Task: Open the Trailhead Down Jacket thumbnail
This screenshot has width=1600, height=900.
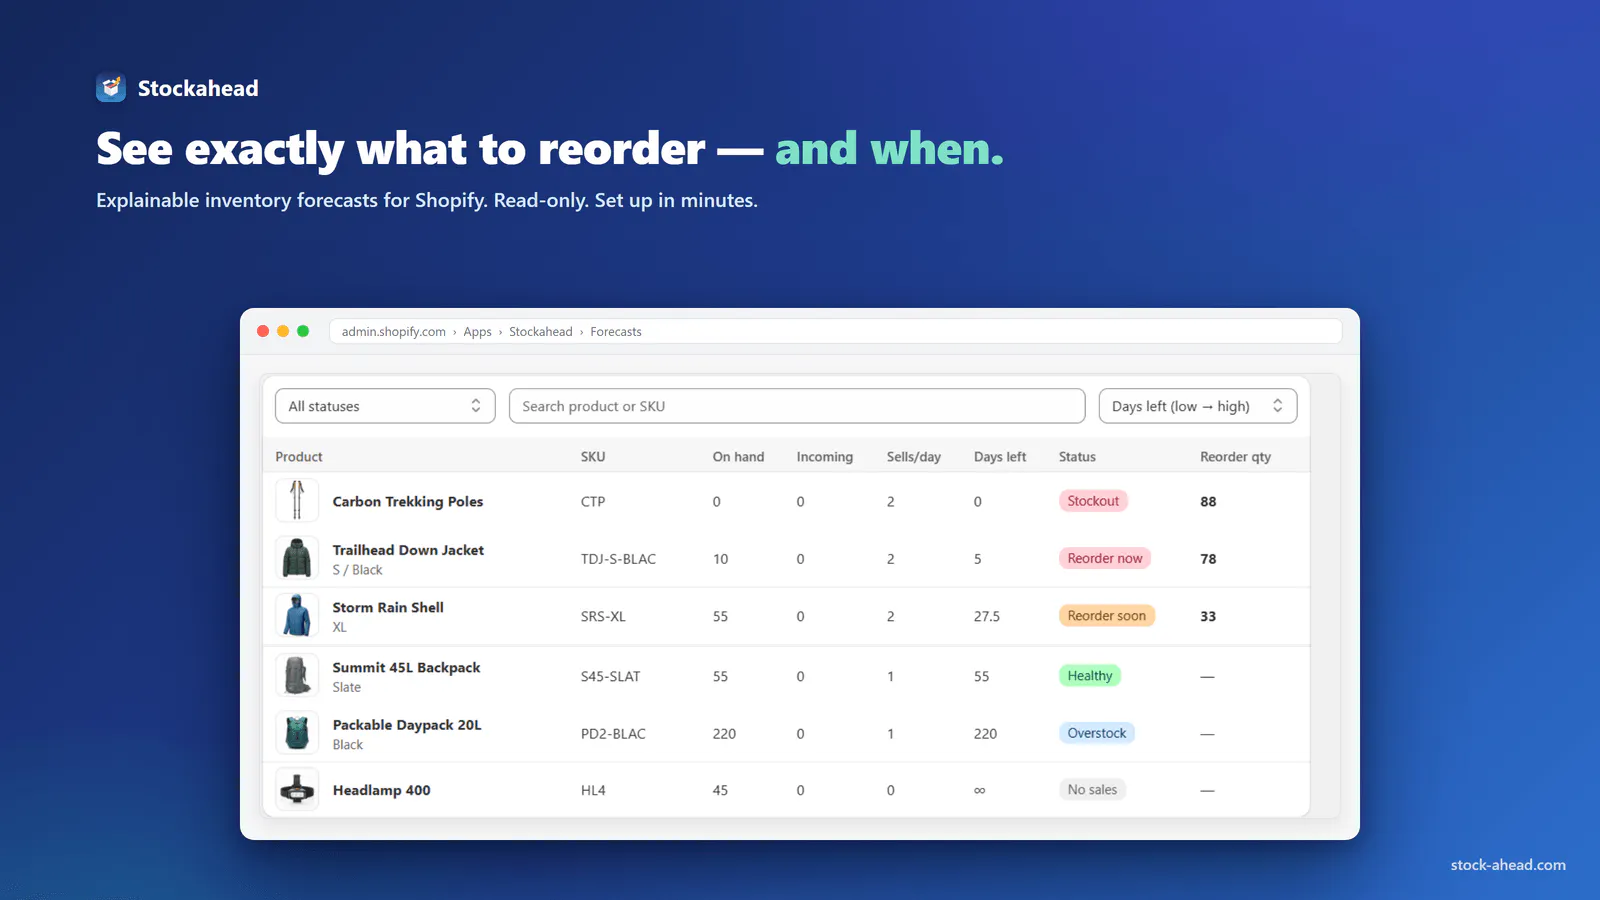Action: [297, 558]
